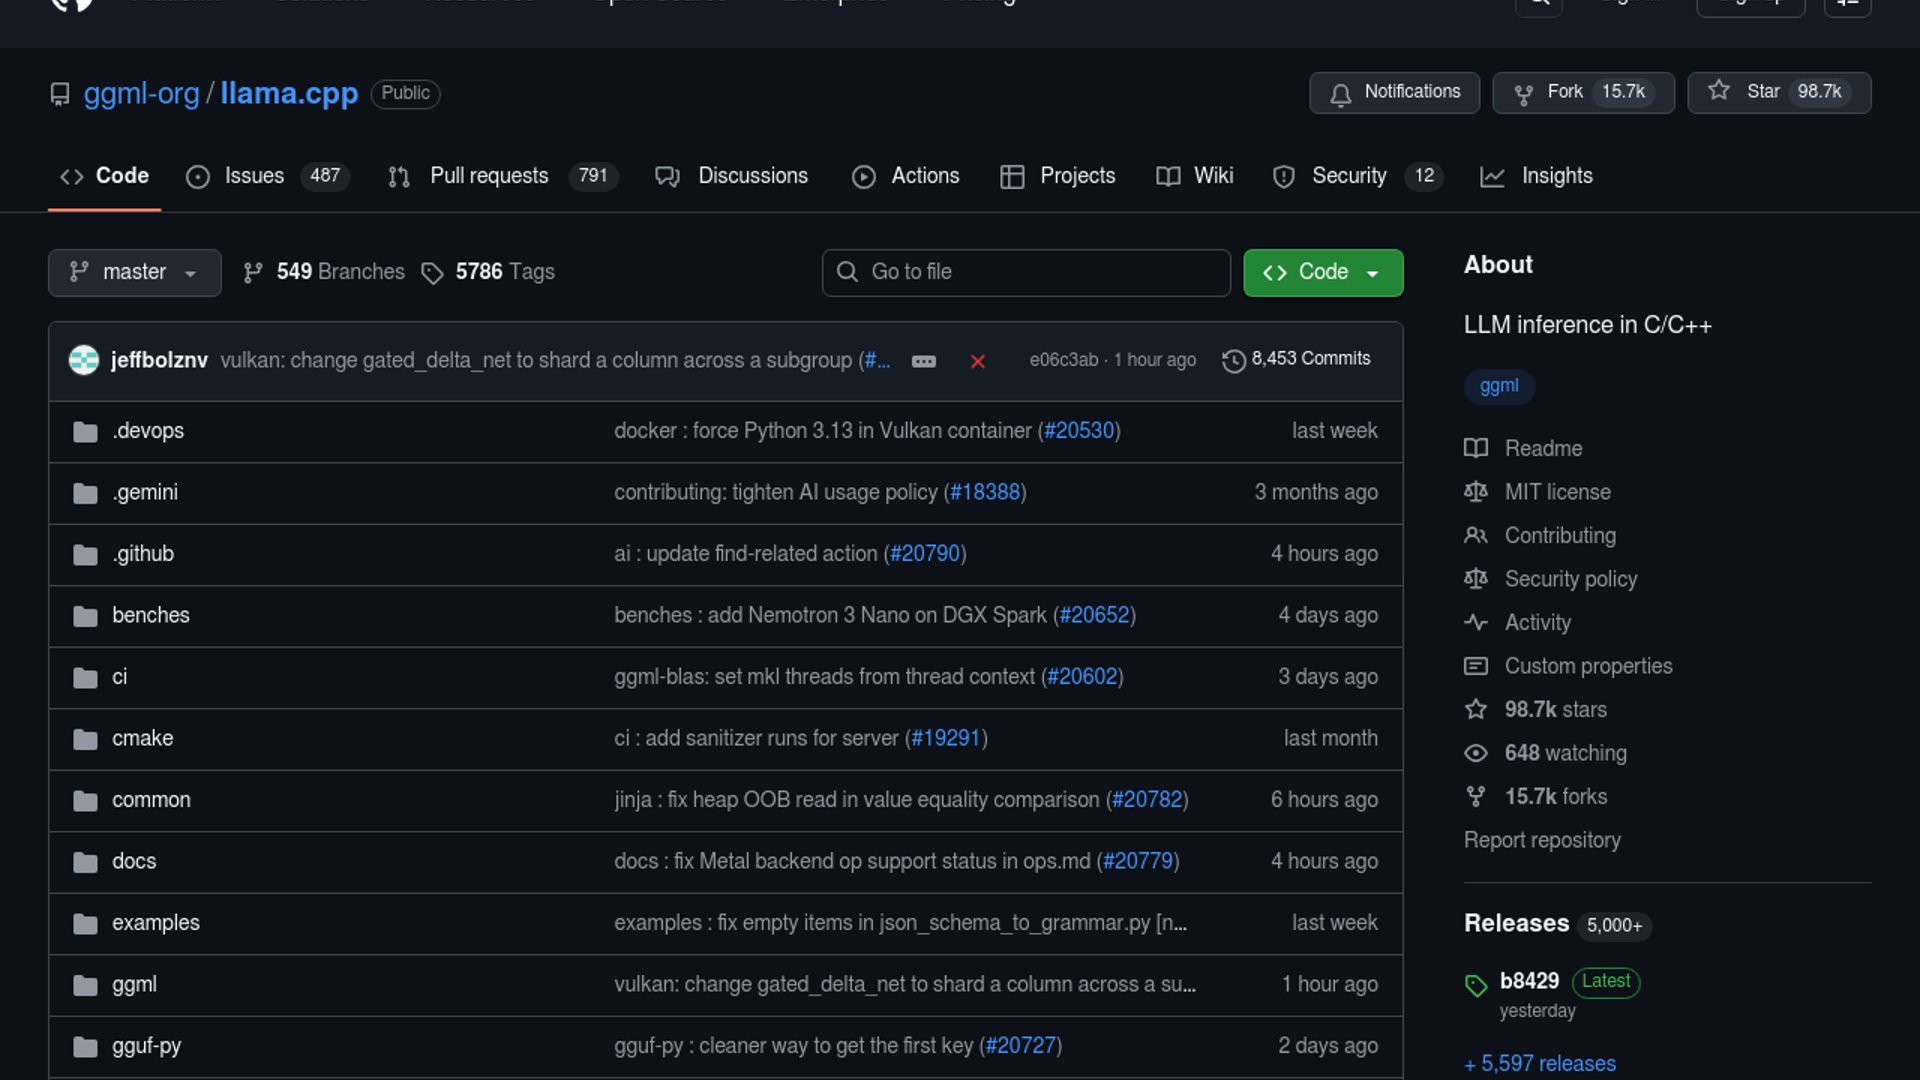Switch to the Issues tab
This screenshot has height=1080, width=1920.
[253, 176]
